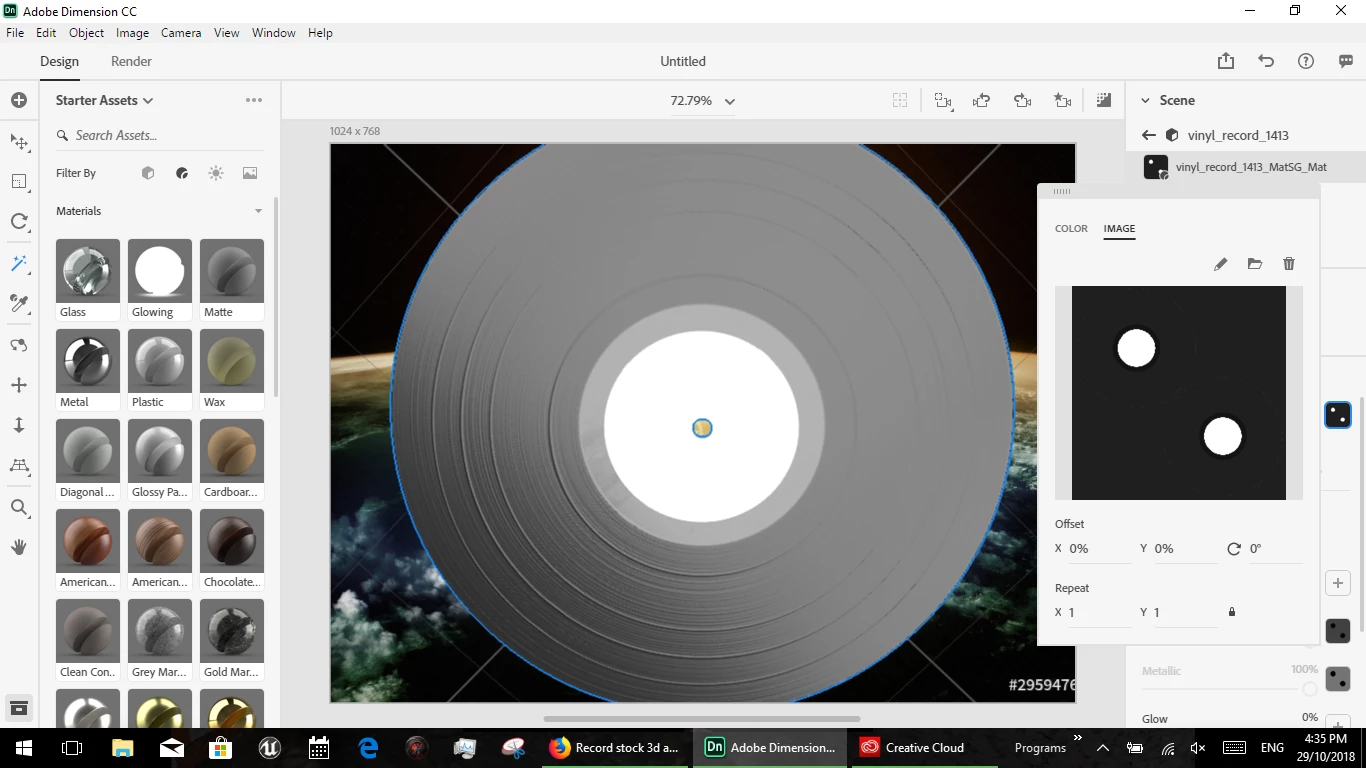Open the Firefox Record stock taskbar window
Image resolution: width=1366 pixels, height=768 pixels.
(x=615, y=747)
